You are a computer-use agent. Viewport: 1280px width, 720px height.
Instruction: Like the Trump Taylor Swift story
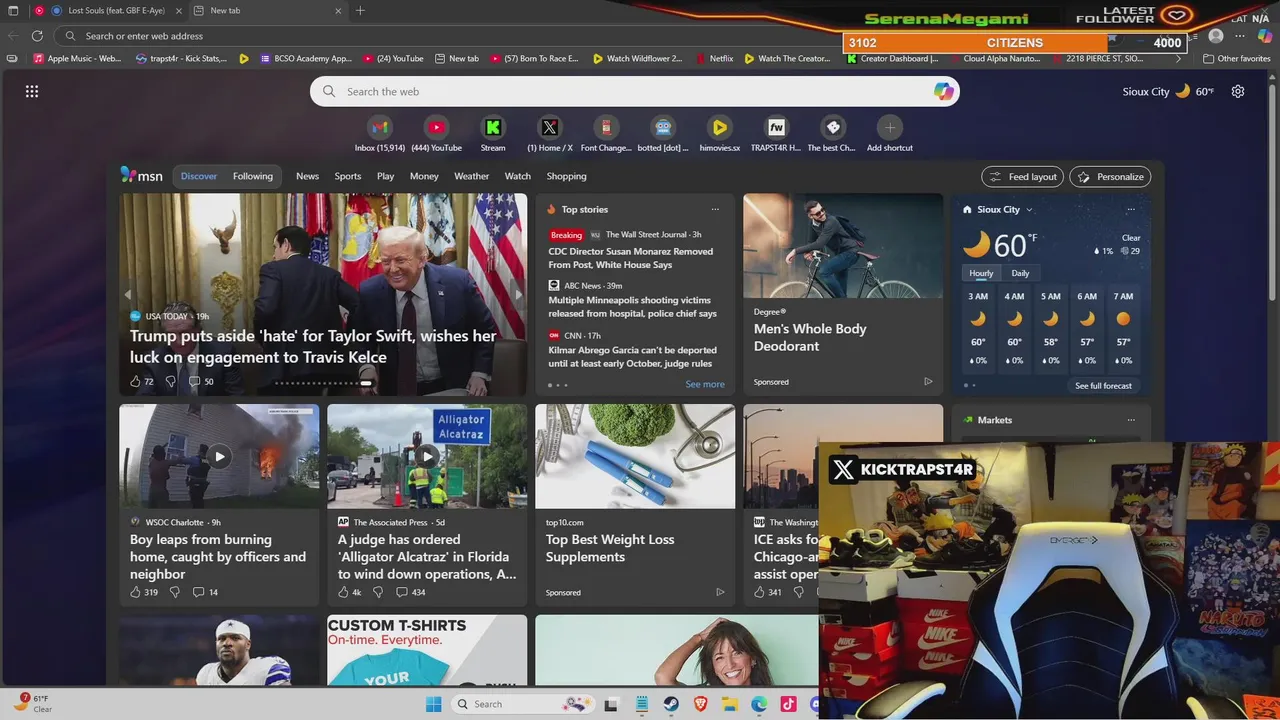pyautogui.click(x=135, y=381)
